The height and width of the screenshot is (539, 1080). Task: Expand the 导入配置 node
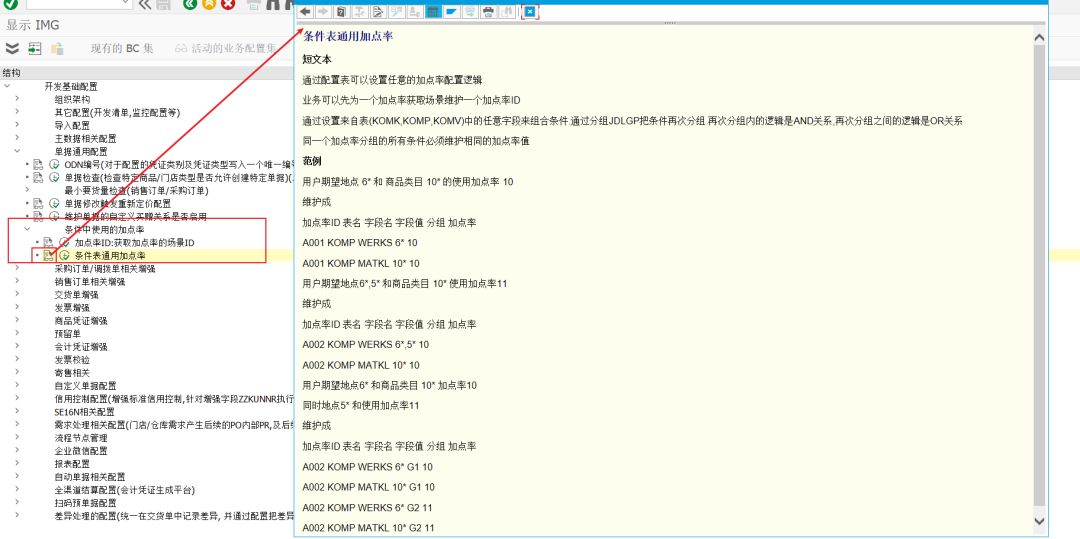(x=17, y=126)
